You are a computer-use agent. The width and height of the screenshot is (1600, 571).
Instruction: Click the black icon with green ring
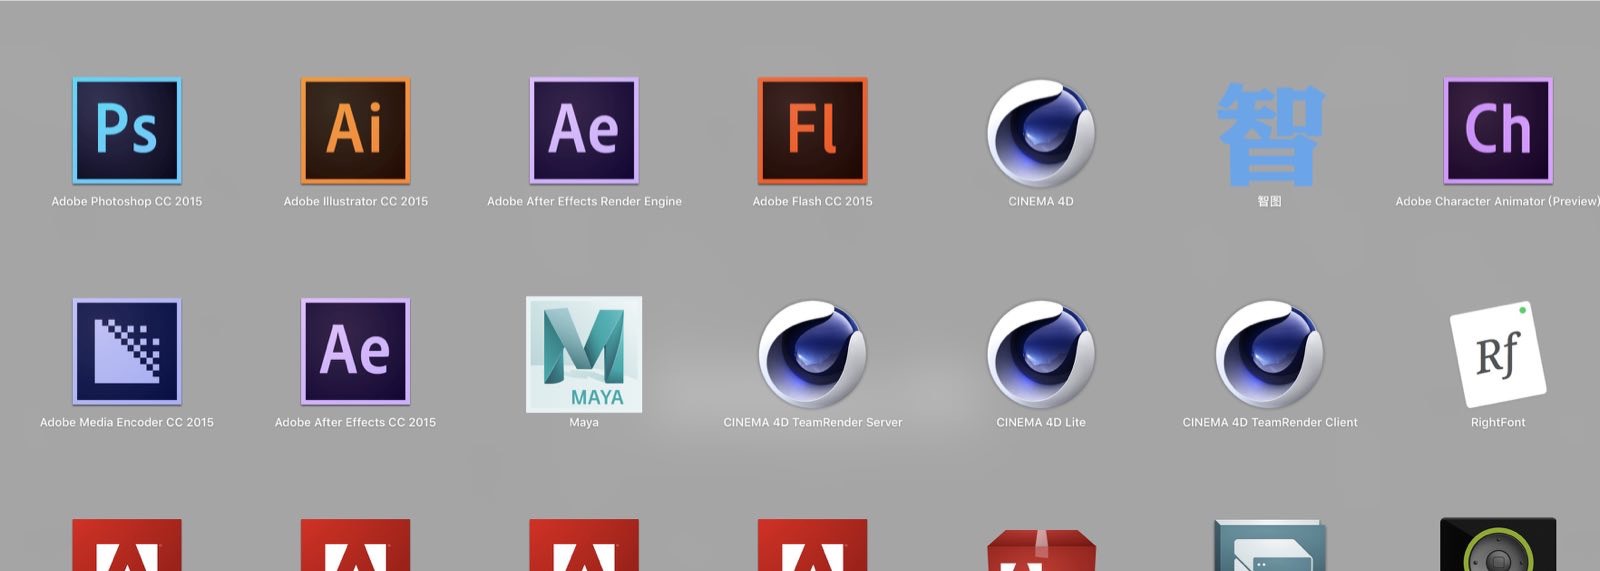[x=1498, y=547]
